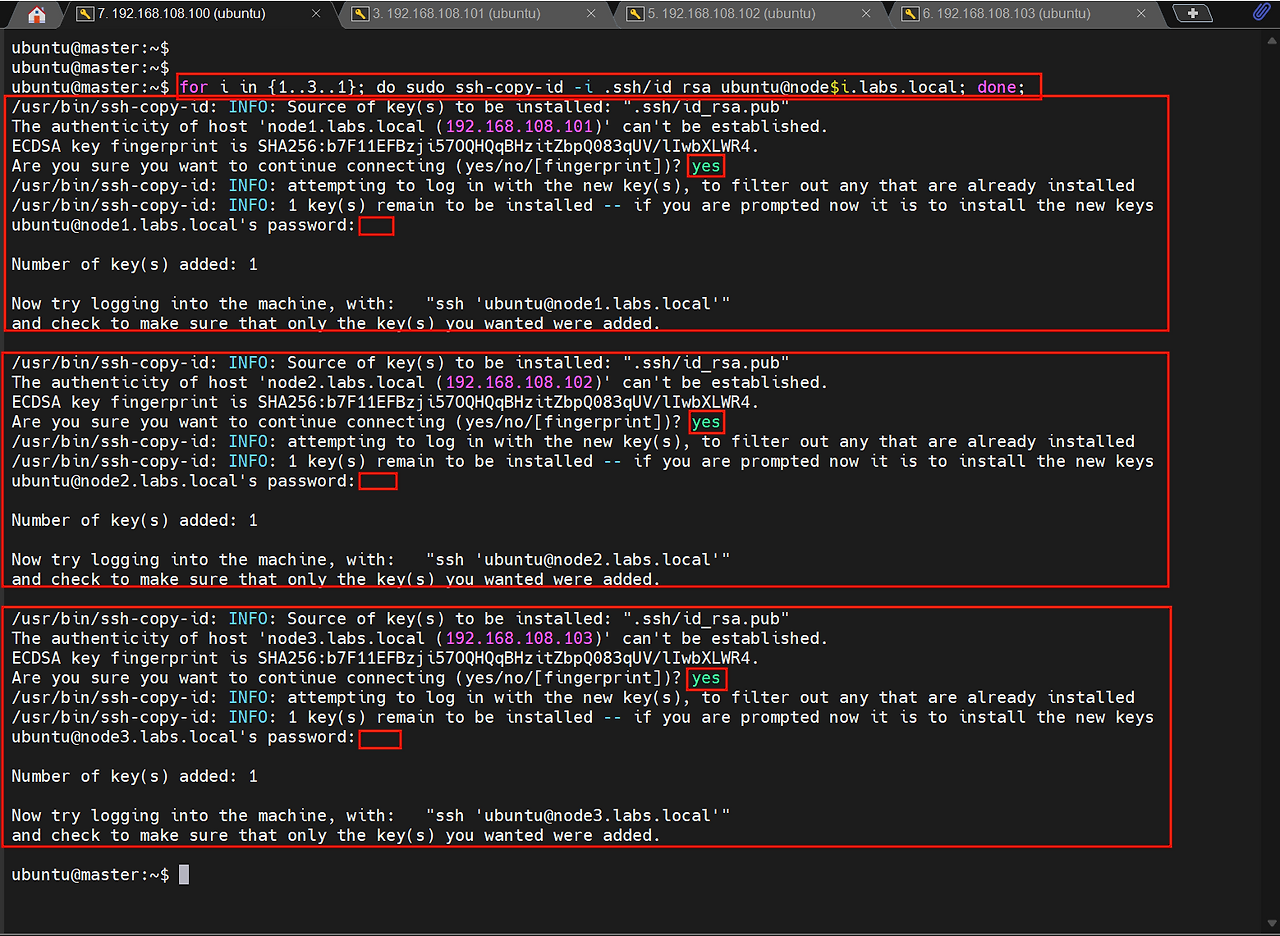
Task: Click the key icon on the 192.168.108.100 tab
Action: [85, 14]
